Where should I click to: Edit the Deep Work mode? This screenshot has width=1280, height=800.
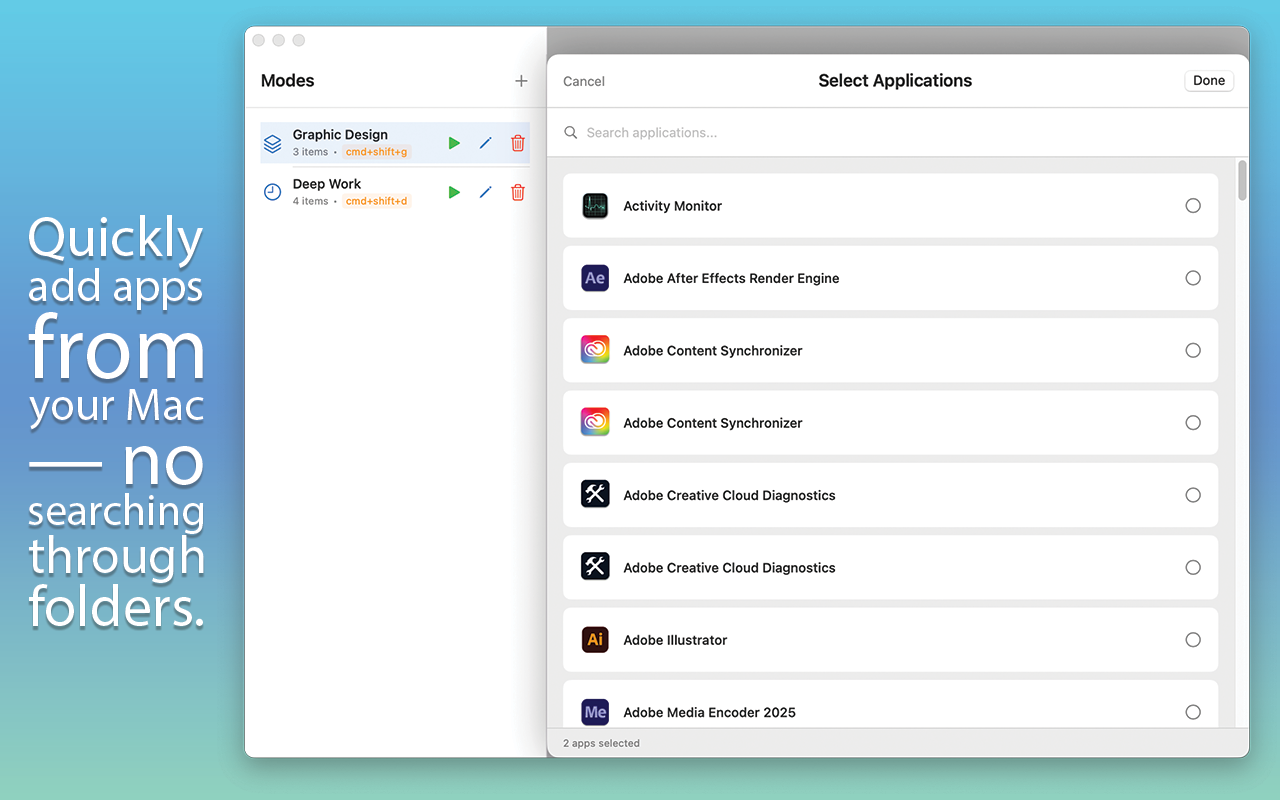pyautogui.click(x=486, y=192)
